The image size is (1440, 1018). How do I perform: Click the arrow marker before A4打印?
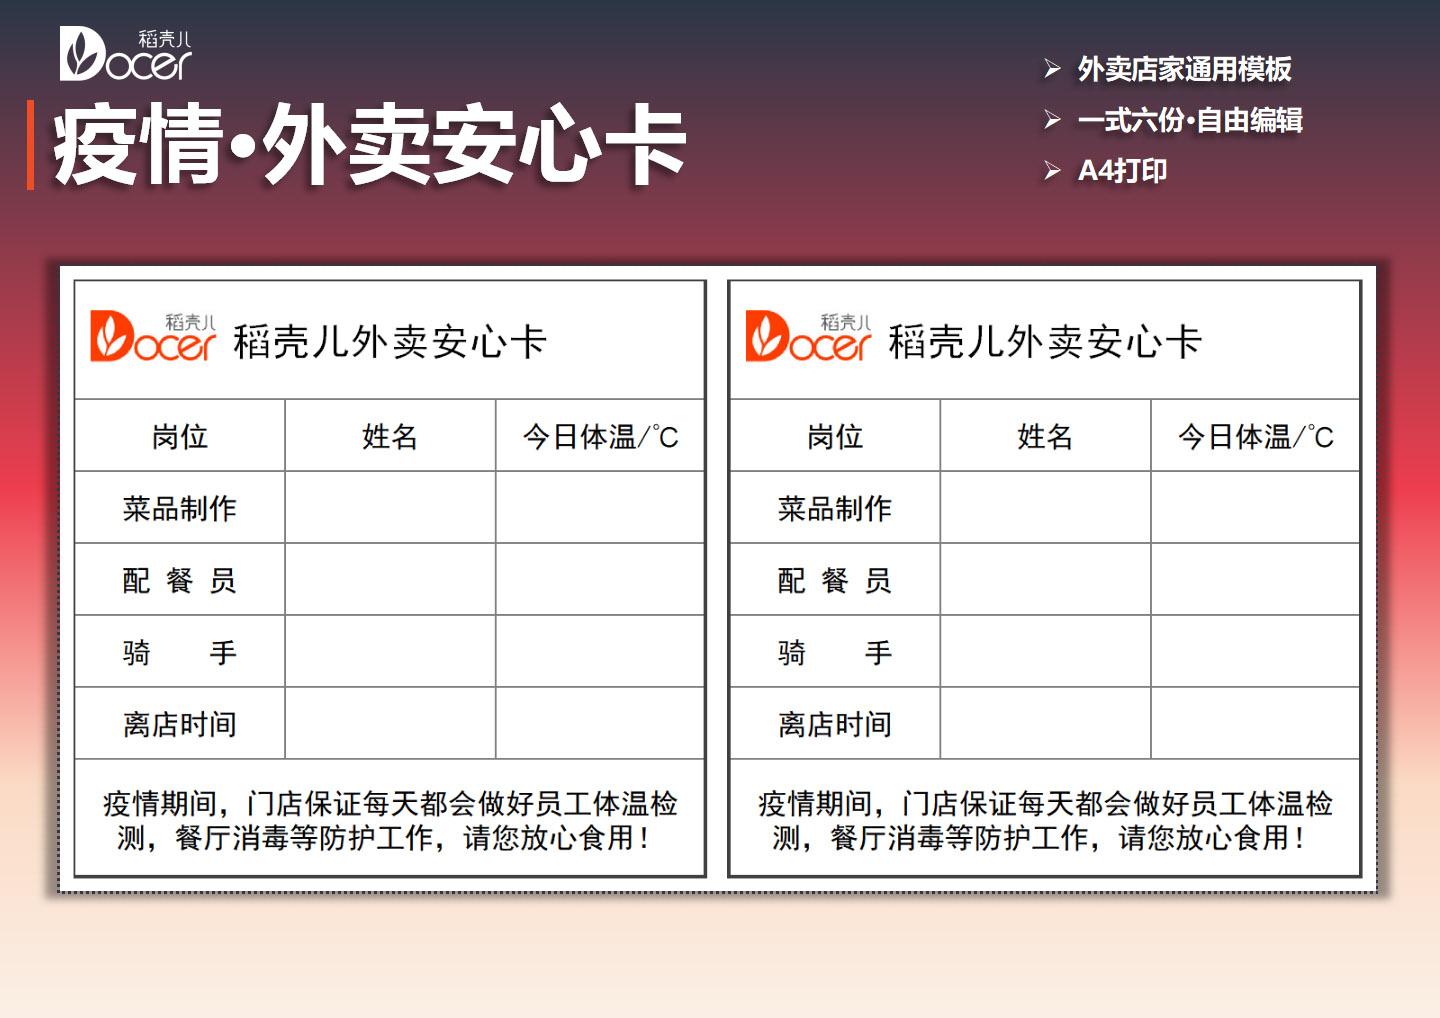1051,170
